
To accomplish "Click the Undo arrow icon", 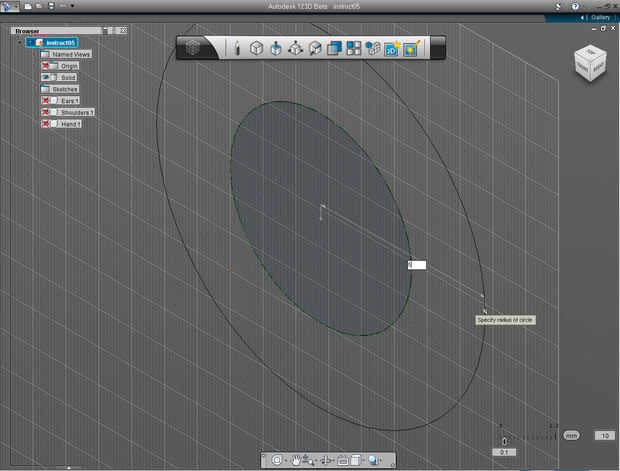I will [63, 6].
